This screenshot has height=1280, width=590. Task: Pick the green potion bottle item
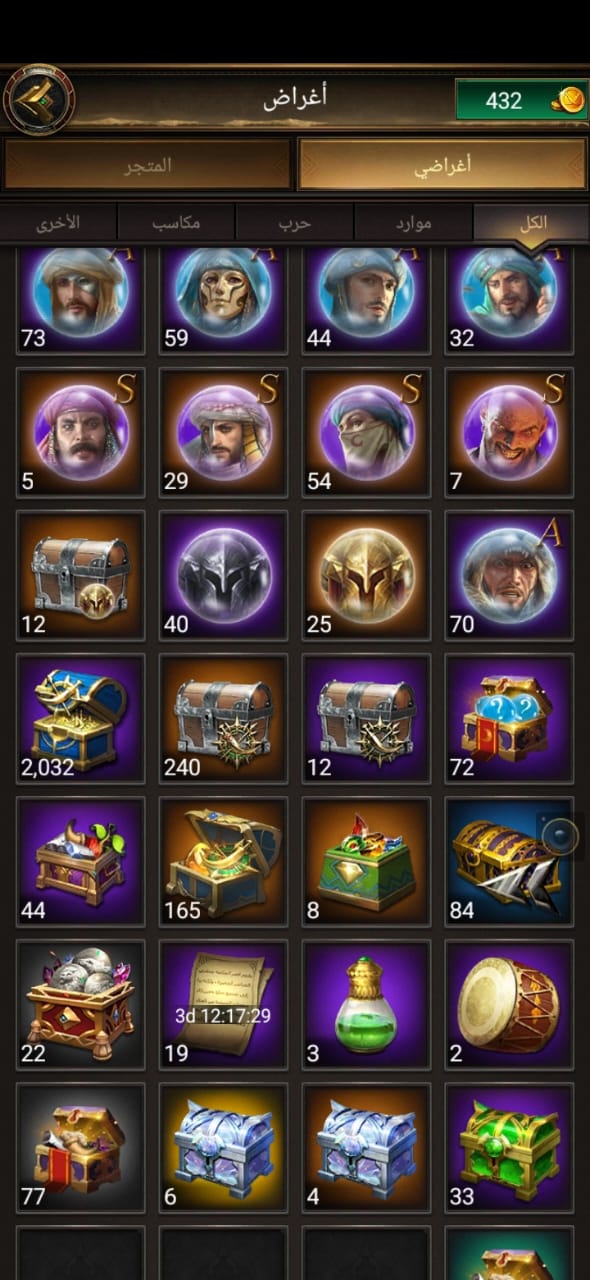pos(367,1005)
